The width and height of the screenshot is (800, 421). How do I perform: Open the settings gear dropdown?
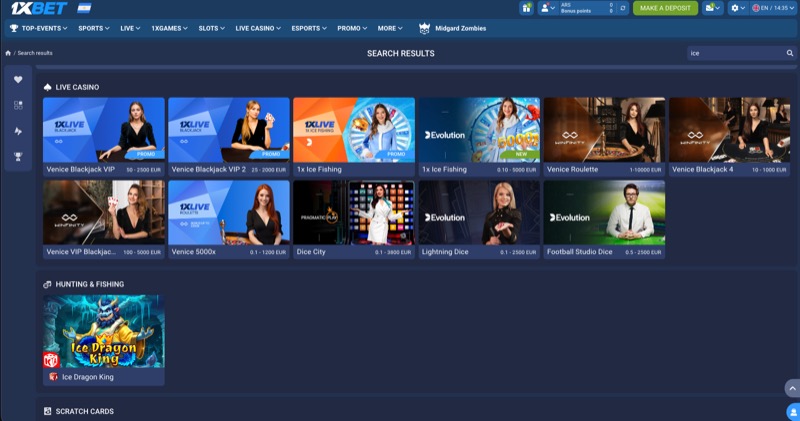[x=738, y=8]
